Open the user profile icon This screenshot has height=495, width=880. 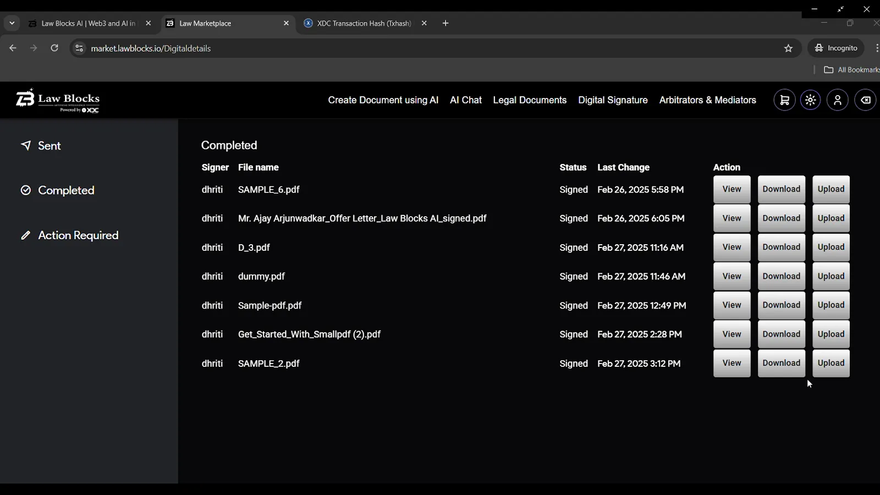838,100
